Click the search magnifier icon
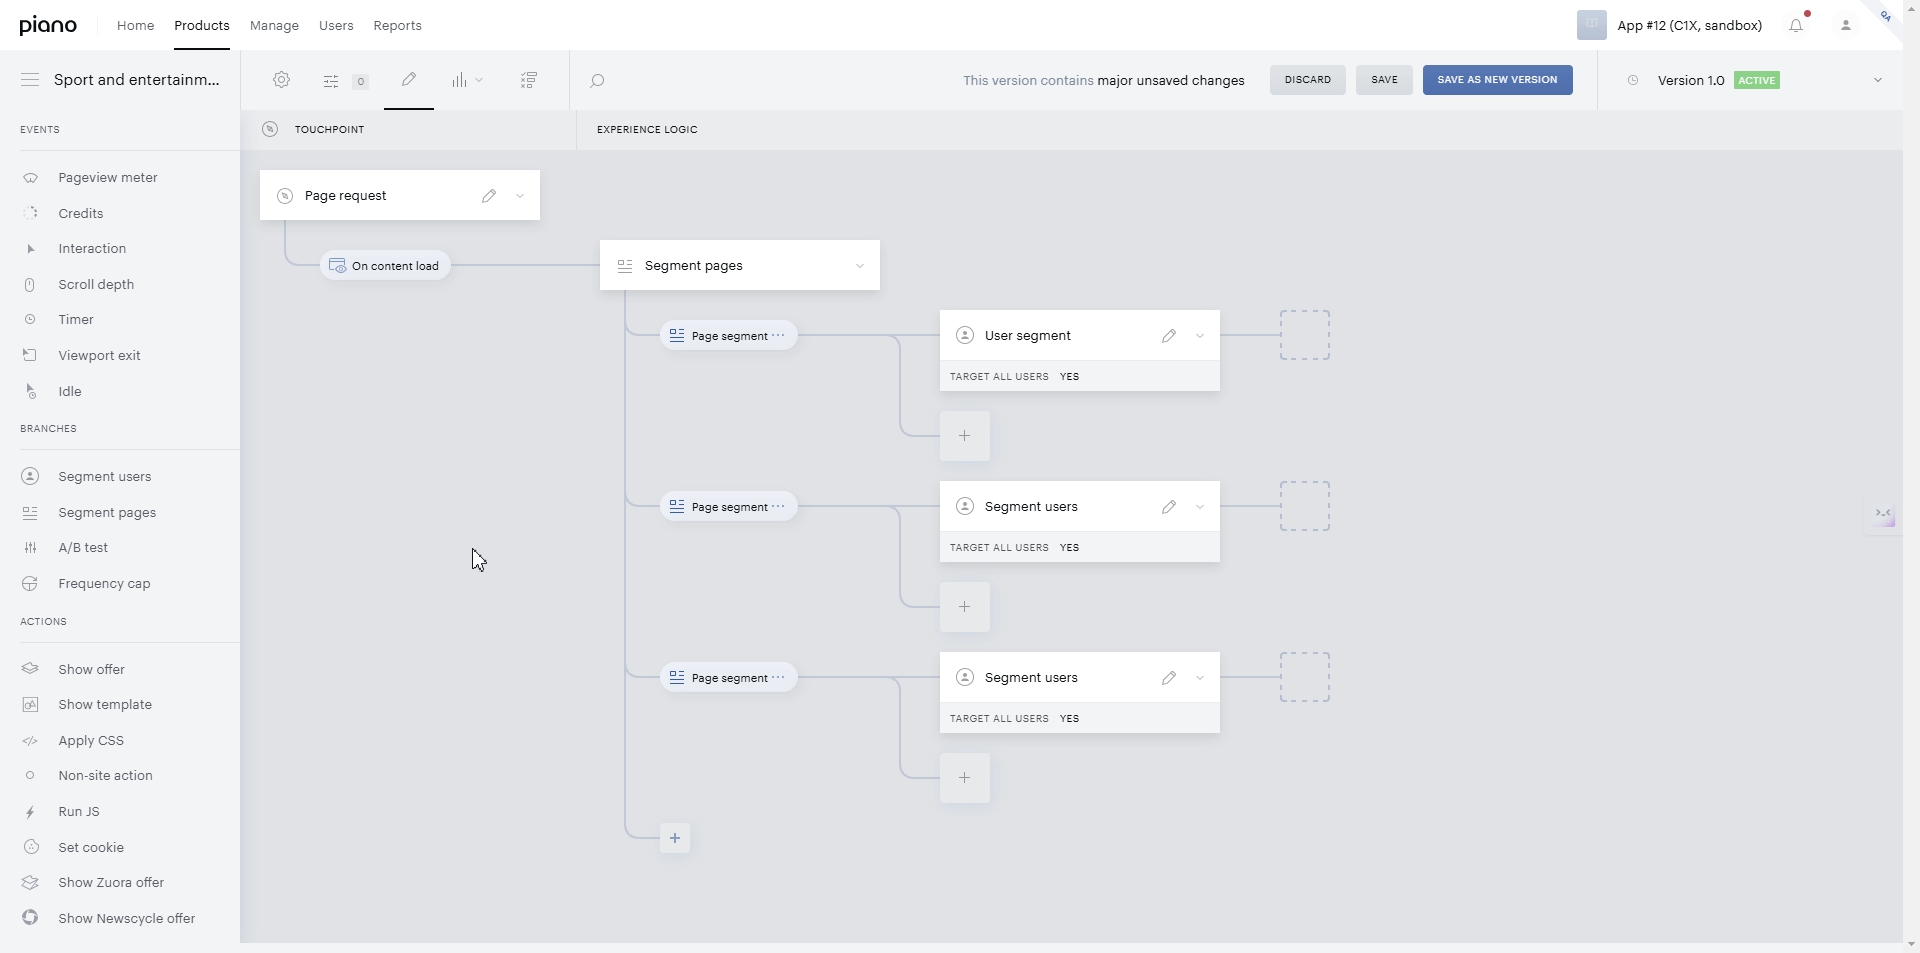 coord(597,81)
